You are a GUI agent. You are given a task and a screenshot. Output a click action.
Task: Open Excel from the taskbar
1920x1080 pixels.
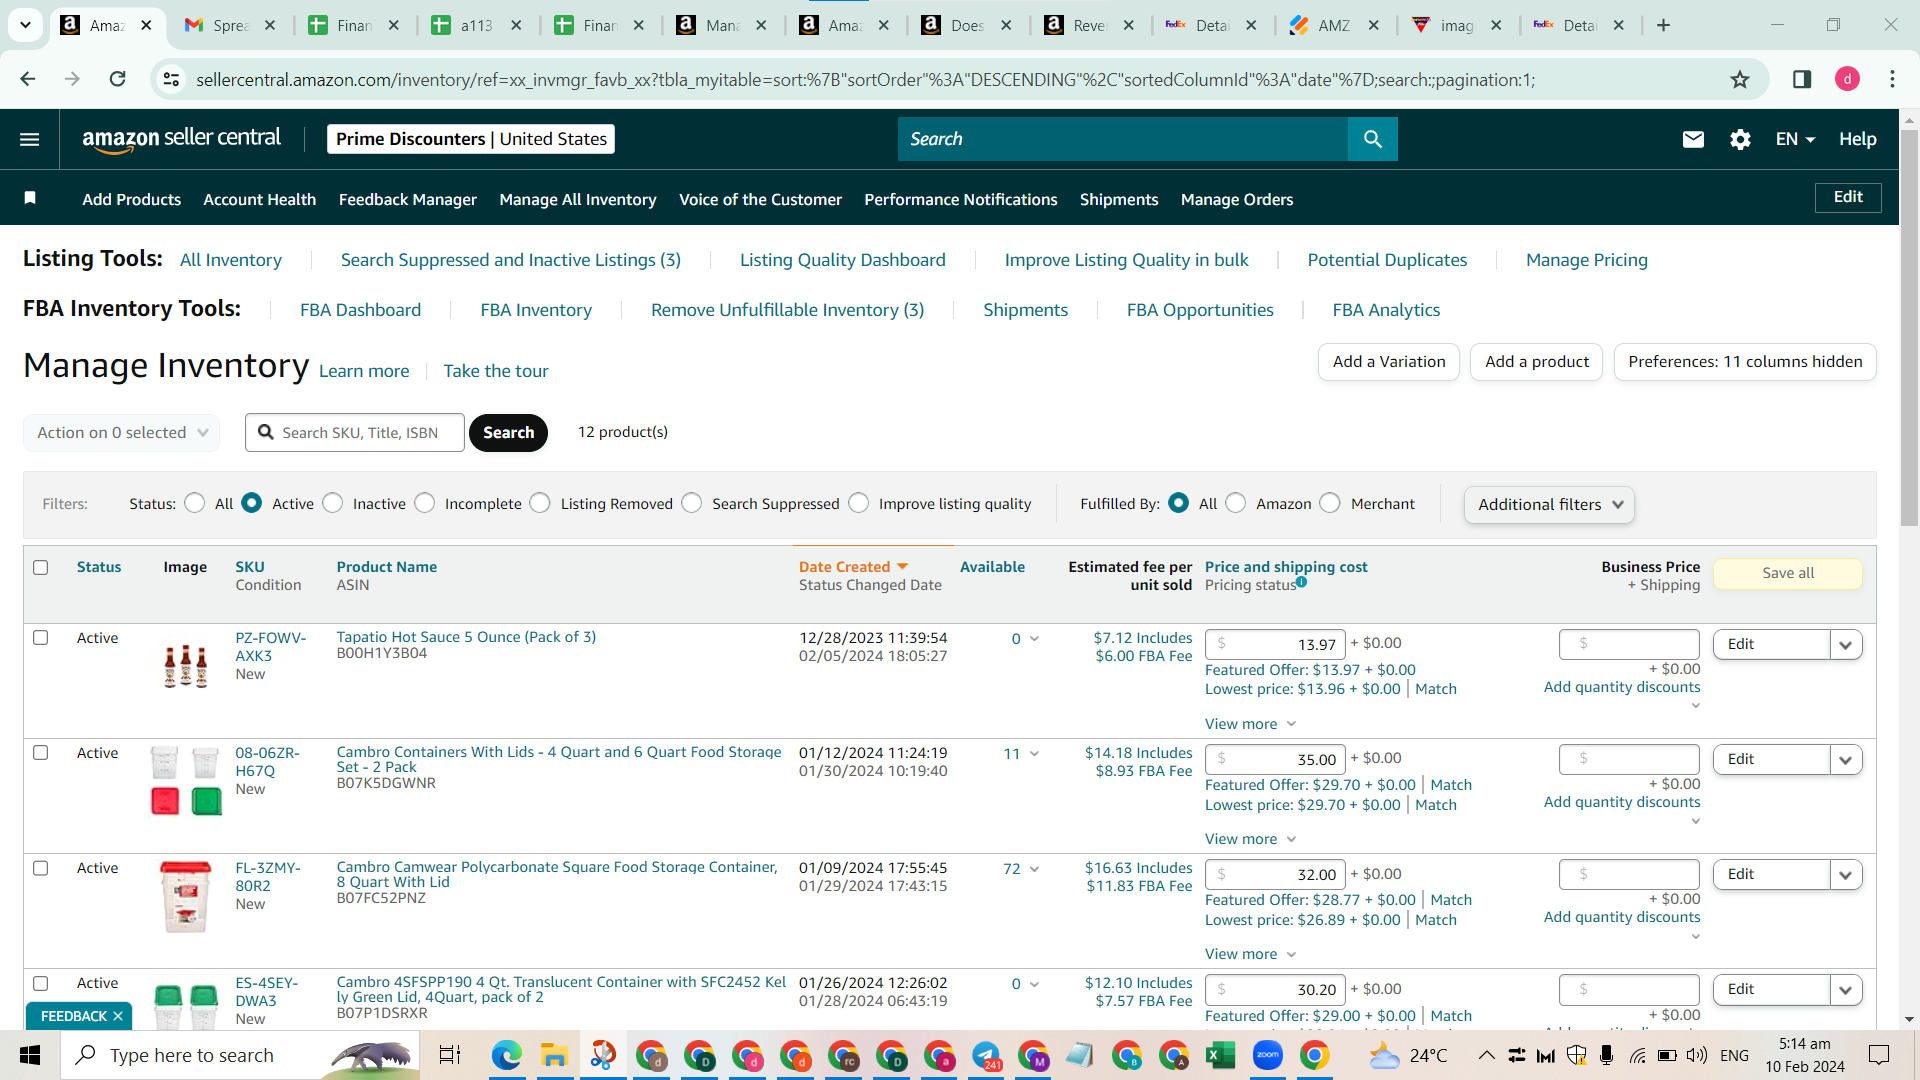1220,1055
